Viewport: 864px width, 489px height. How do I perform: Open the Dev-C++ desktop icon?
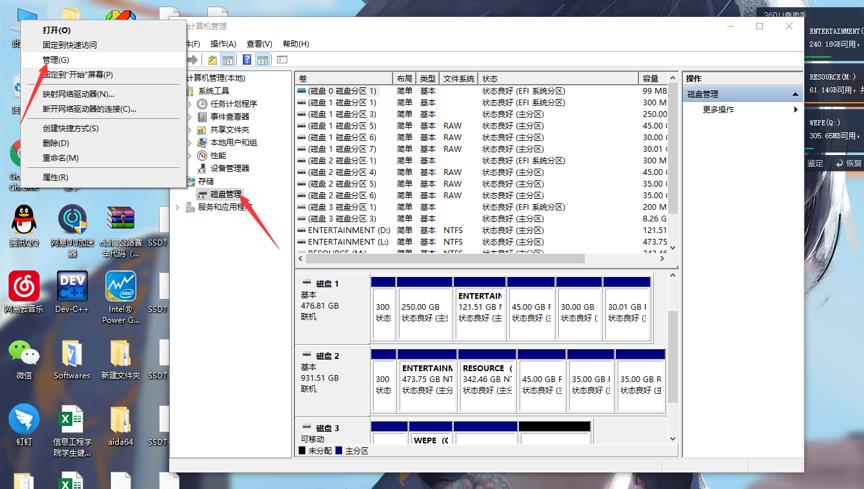point(72,292)
